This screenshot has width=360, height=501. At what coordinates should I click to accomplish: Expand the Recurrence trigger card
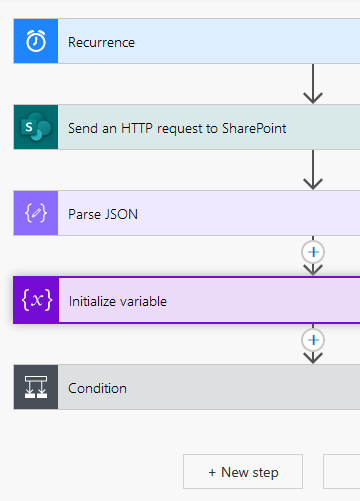(209, 41)
